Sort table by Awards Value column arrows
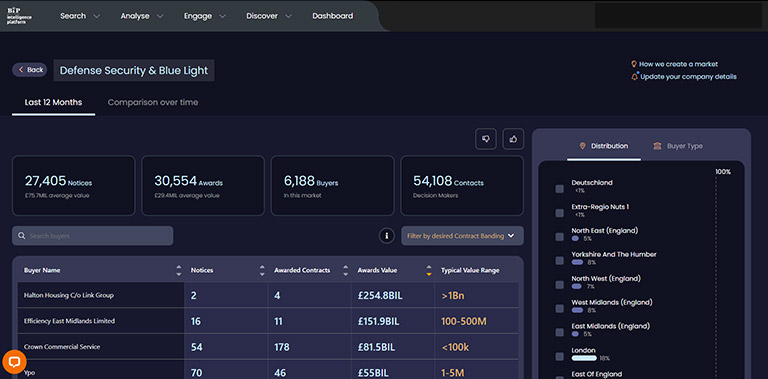This screenshot has height=379, width=768. coord(429,270)
